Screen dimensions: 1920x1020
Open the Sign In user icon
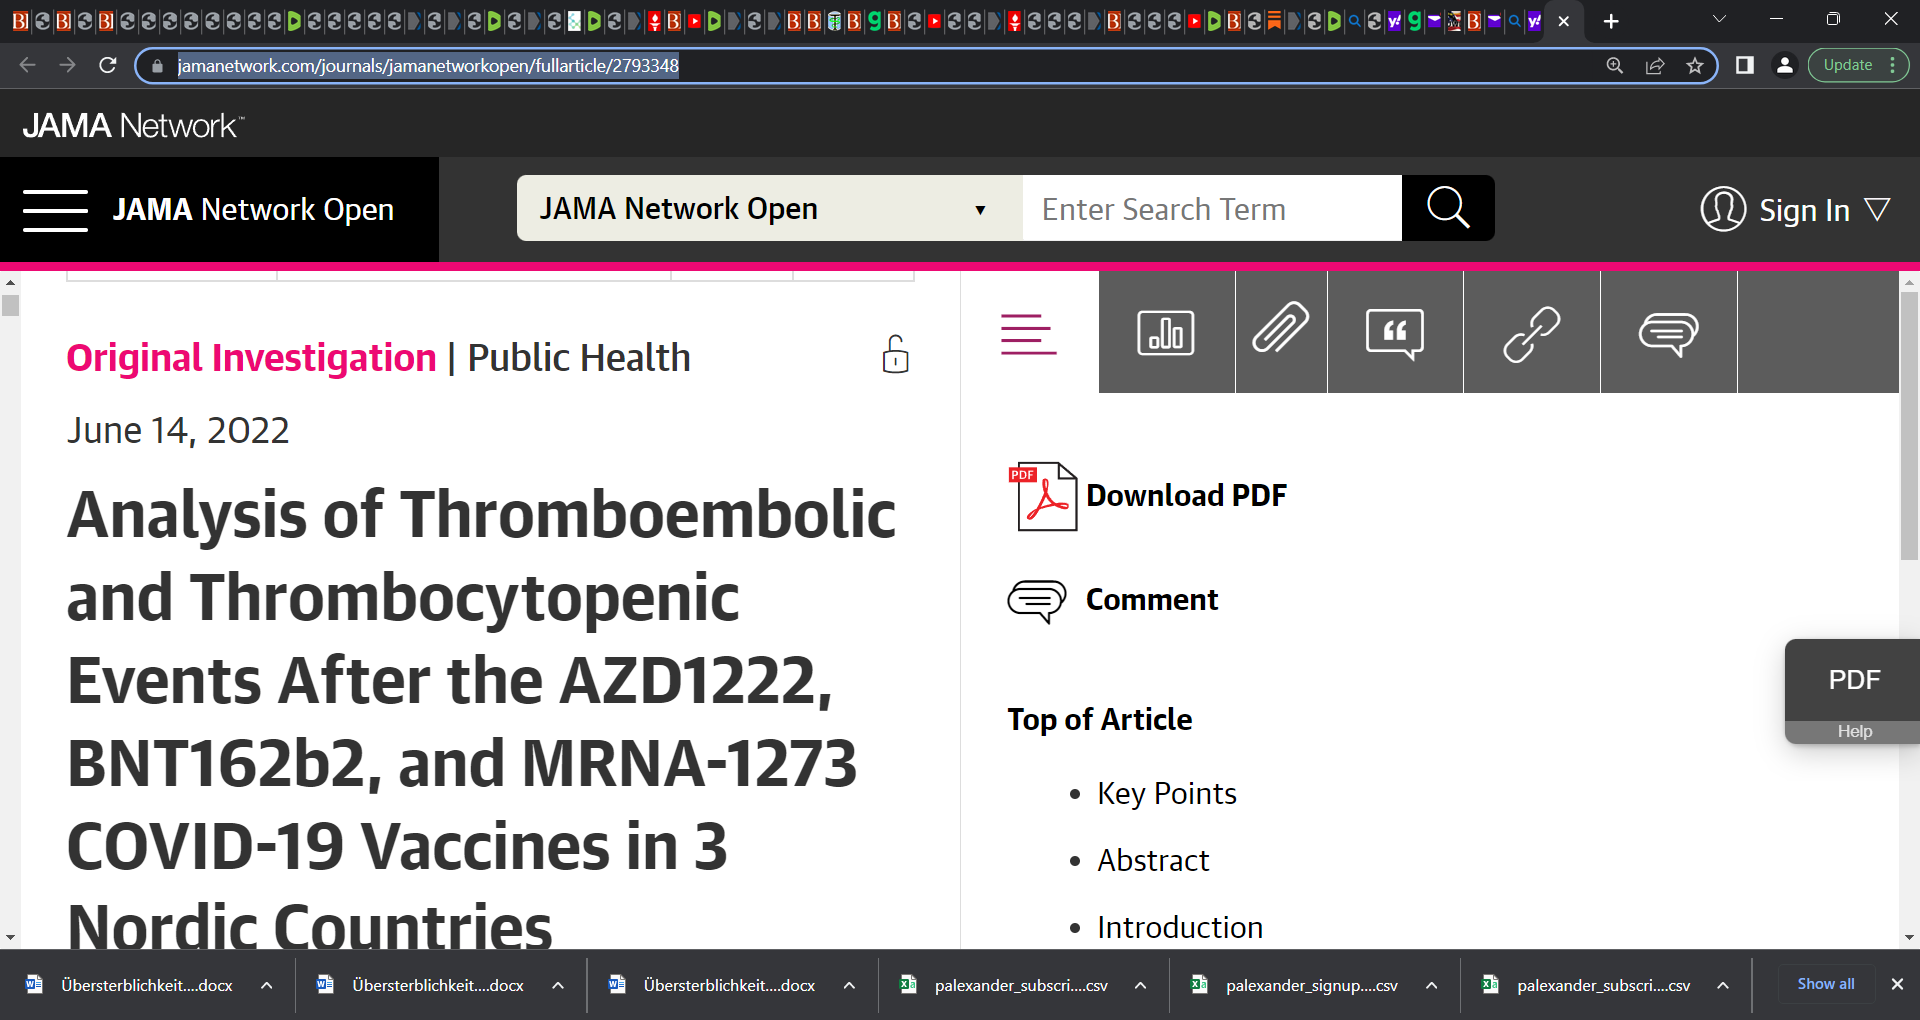[x=1723, y=209]
